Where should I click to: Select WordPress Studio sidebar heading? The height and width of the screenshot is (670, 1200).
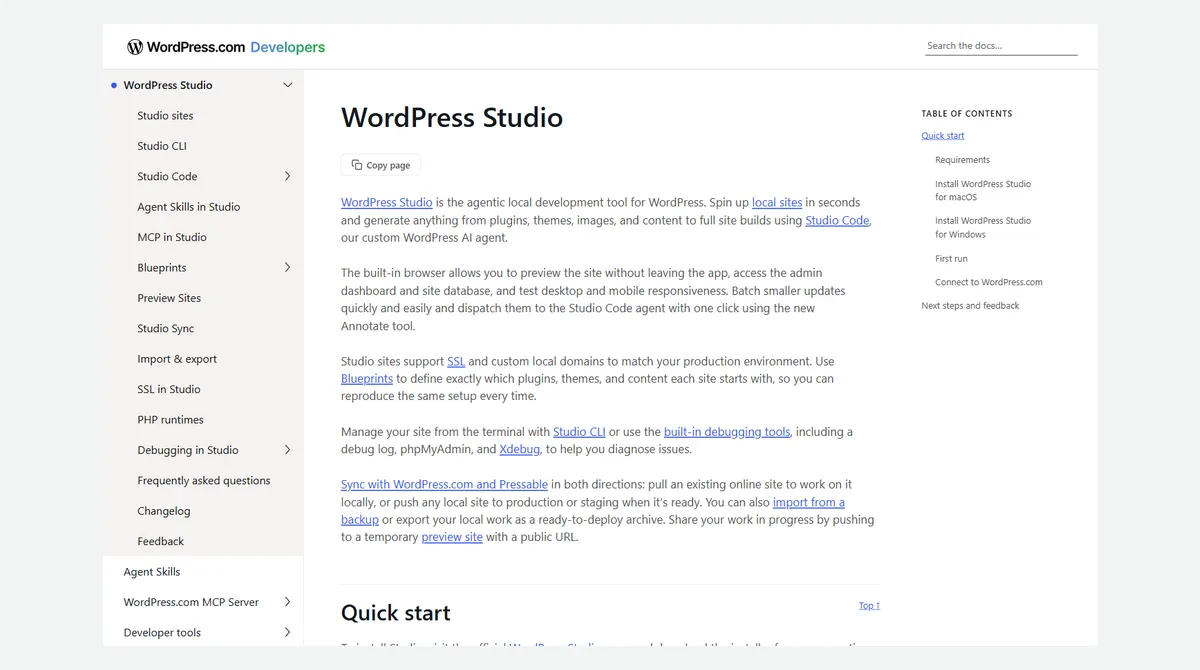[168, 85]
